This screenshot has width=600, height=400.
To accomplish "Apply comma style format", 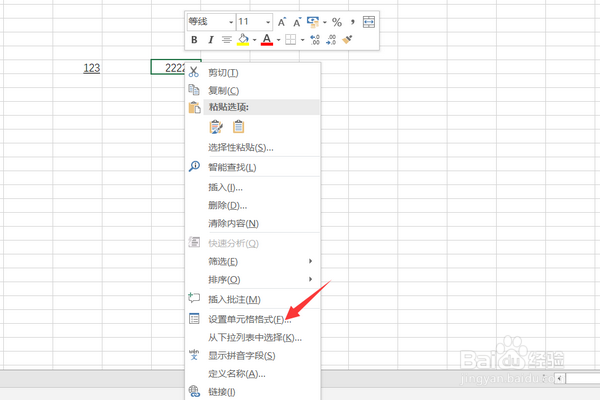I will pos(352,22).
